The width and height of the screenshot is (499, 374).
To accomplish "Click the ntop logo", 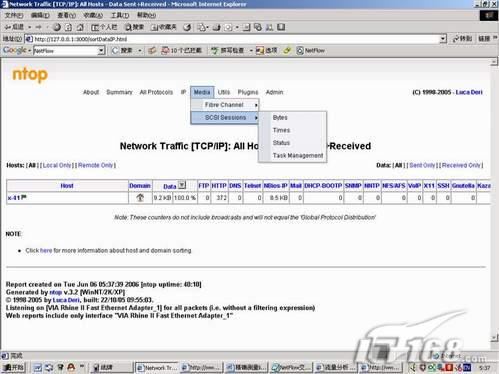I will click(x=30, y=74).
